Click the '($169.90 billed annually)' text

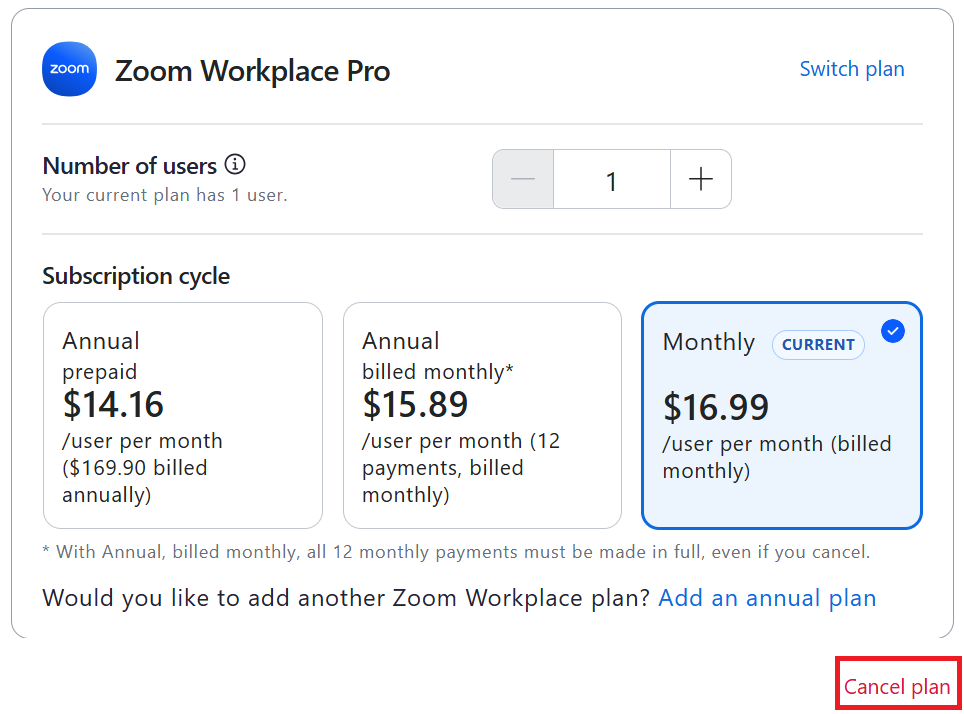click(135, 481)
